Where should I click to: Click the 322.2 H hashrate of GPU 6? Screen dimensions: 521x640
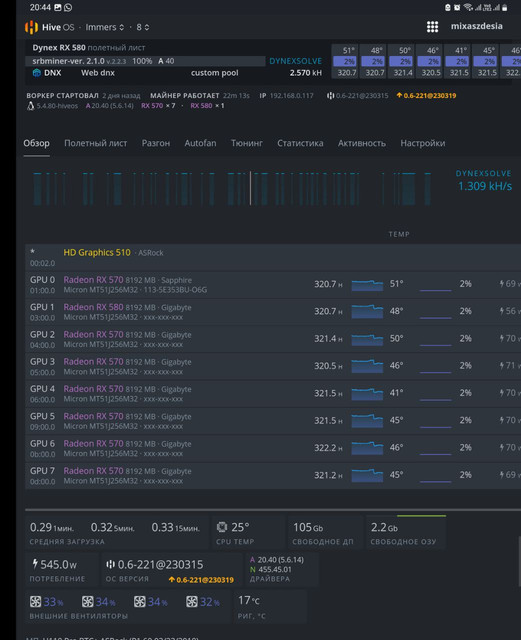(328, 448)
